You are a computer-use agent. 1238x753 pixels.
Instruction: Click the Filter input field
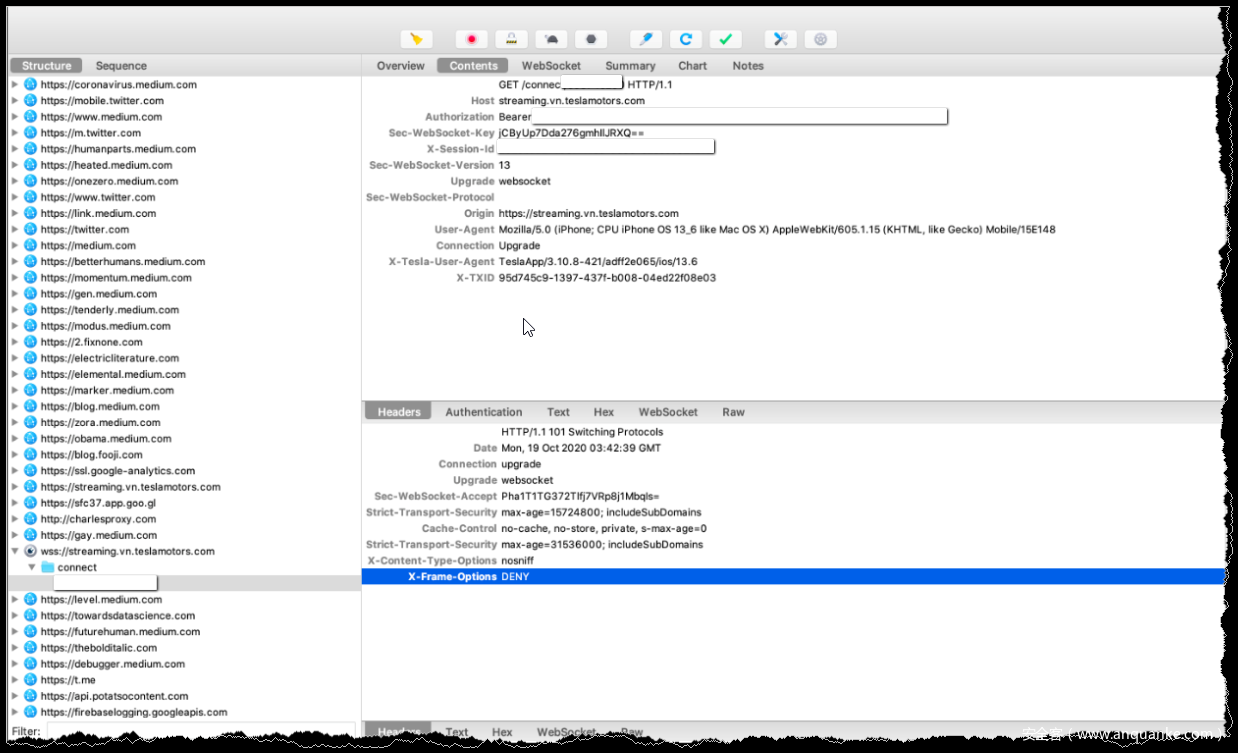pos(200,732)
